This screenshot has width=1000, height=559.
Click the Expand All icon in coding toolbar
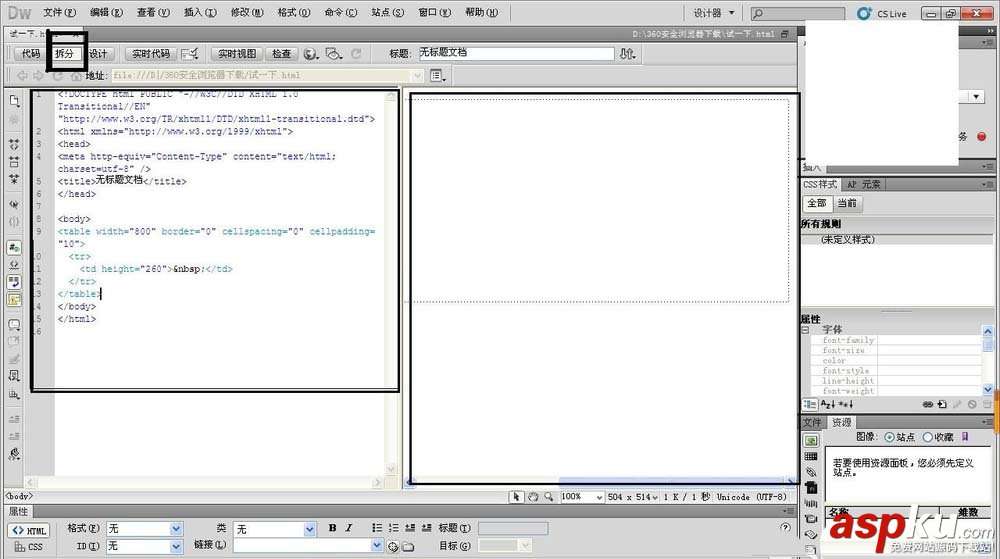click(x=14, y=180)
